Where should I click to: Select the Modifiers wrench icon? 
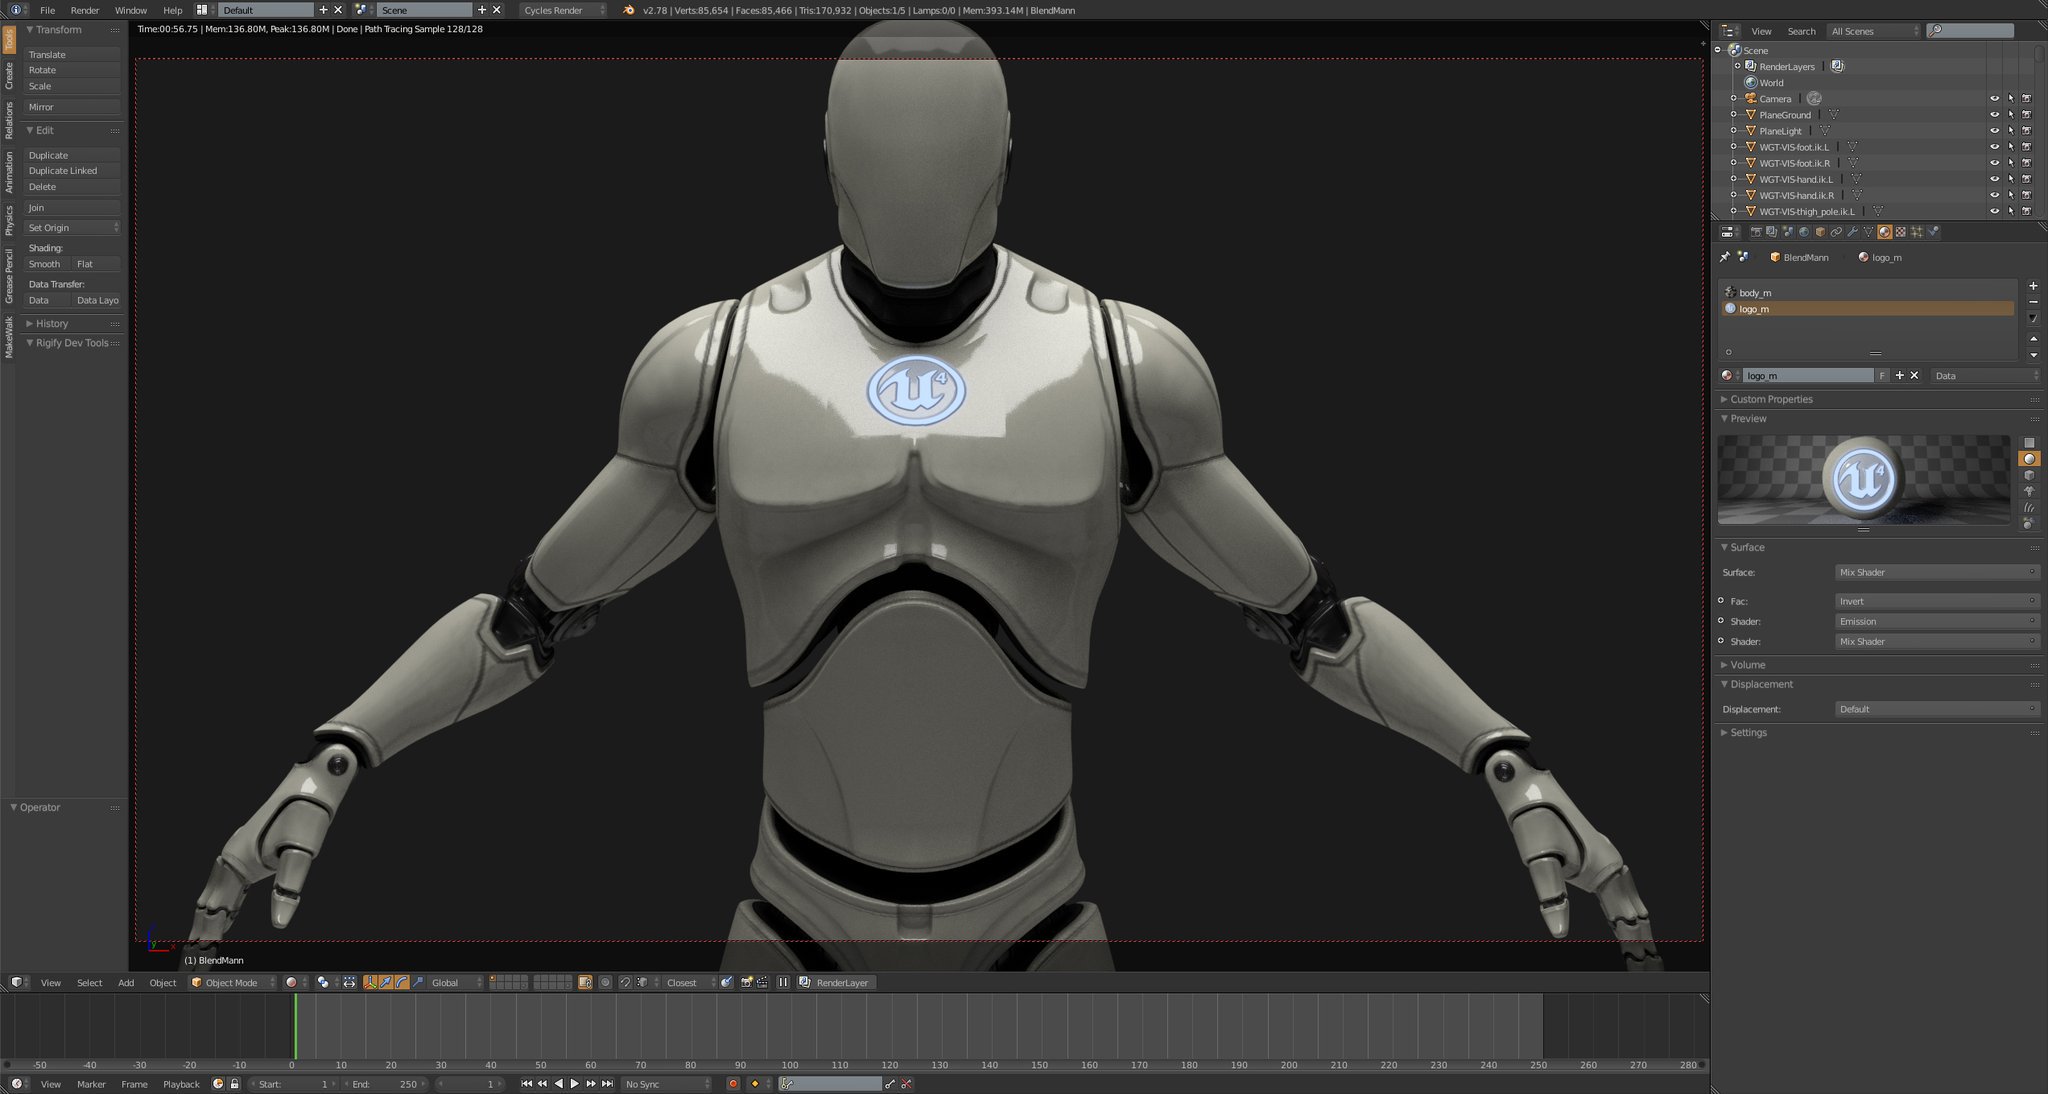pos(1853,231)
